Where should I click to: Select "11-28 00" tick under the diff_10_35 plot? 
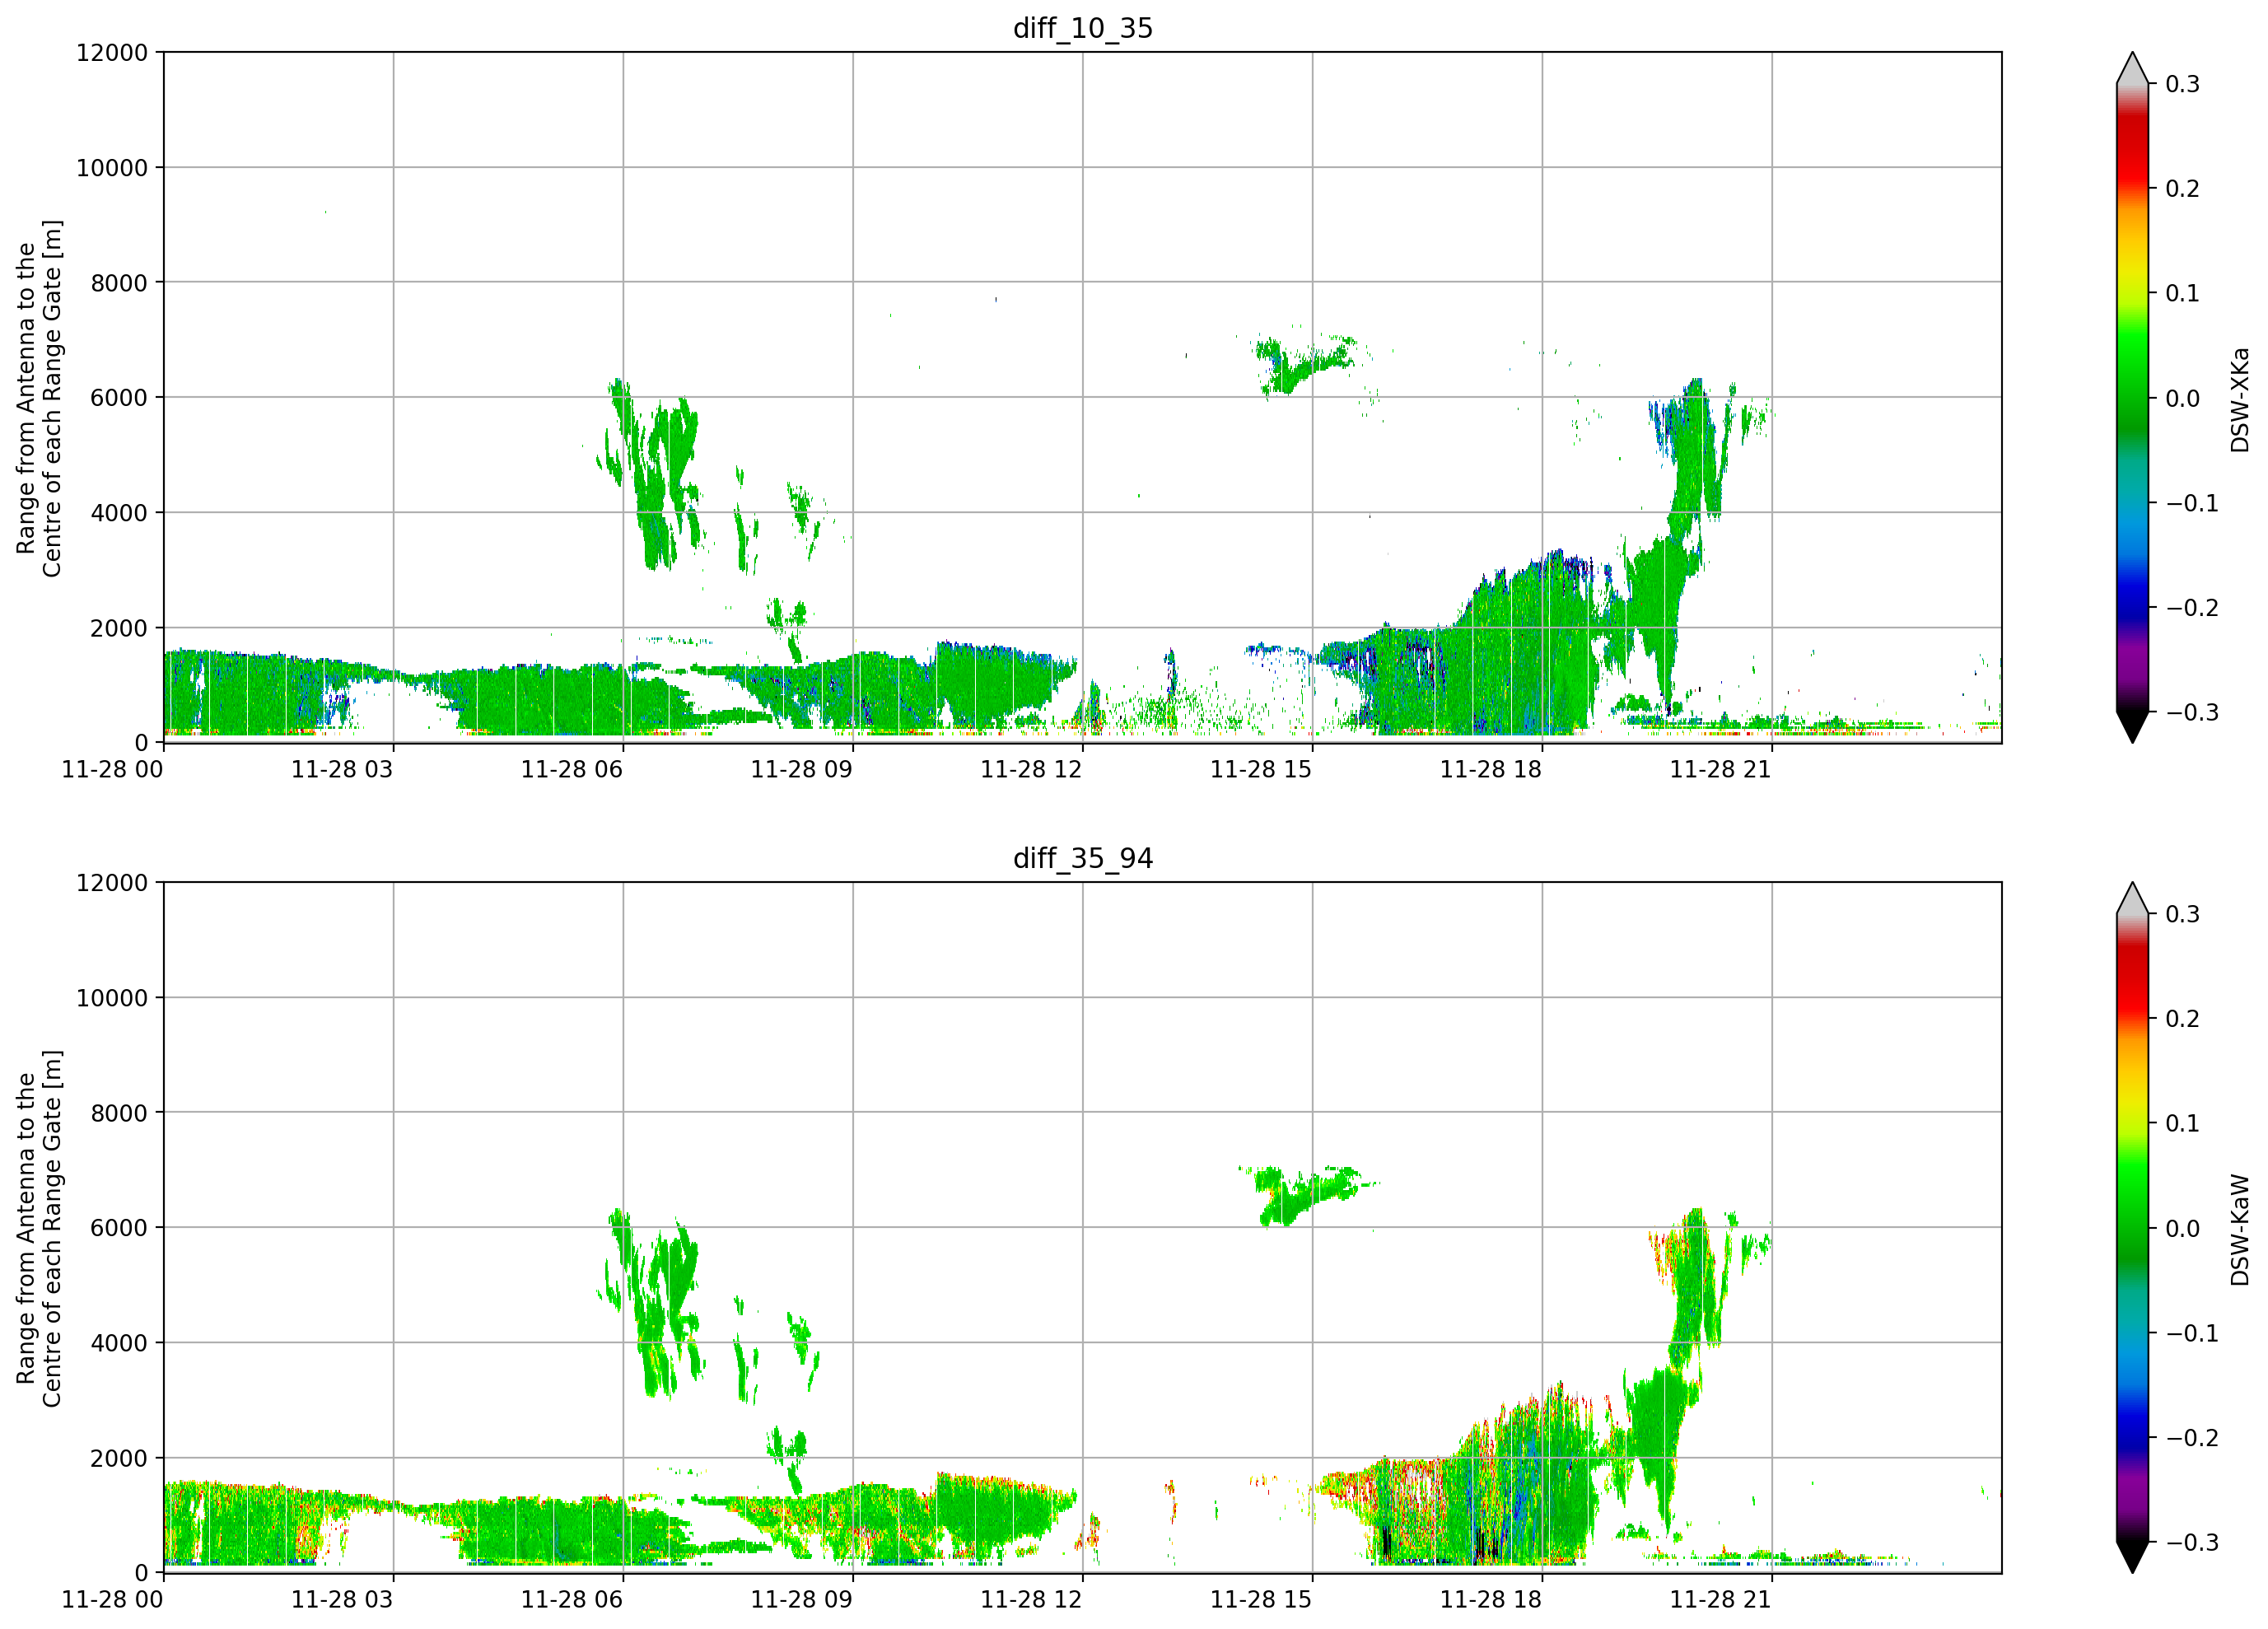[113, 769]
